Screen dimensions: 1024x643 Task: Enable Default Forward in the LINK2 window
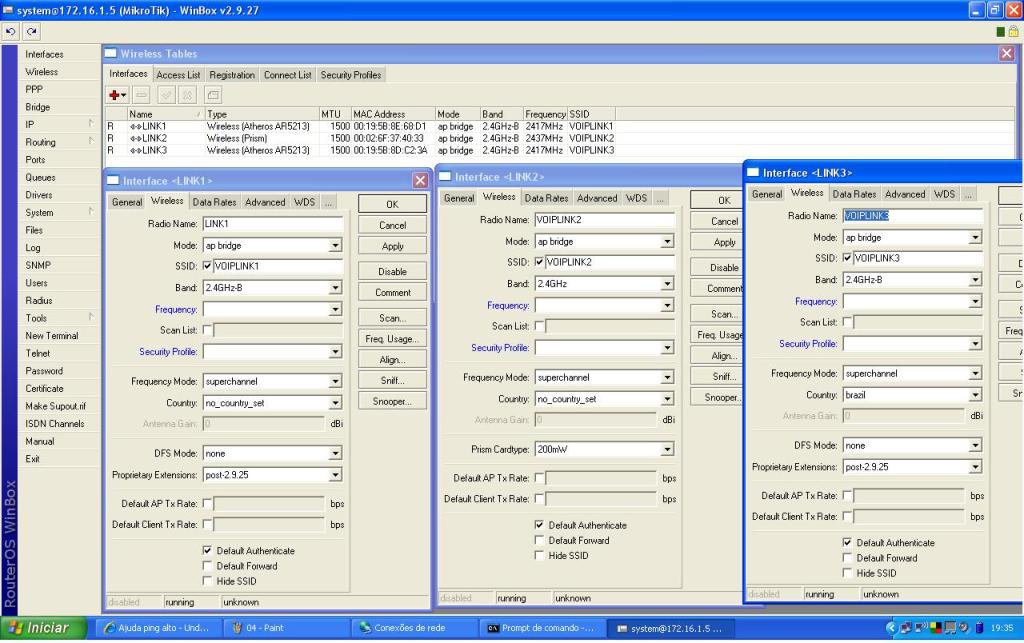pyautogui.click(x=539, y=541)
